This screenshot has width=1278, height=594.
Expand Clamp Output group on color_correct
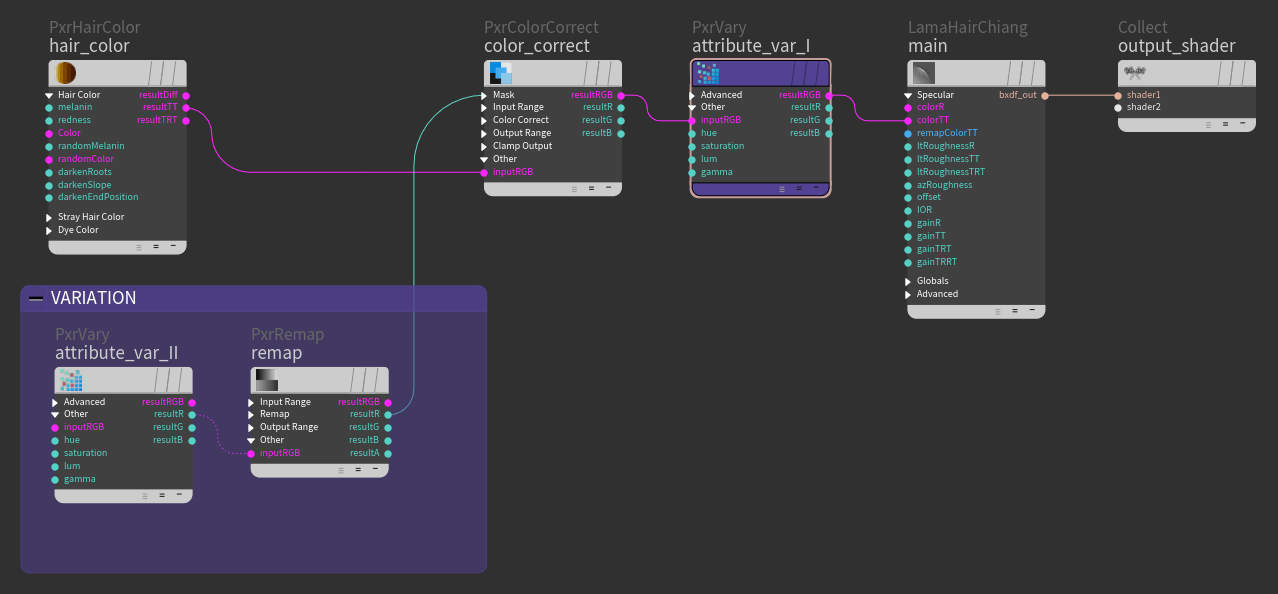(484, 146)
